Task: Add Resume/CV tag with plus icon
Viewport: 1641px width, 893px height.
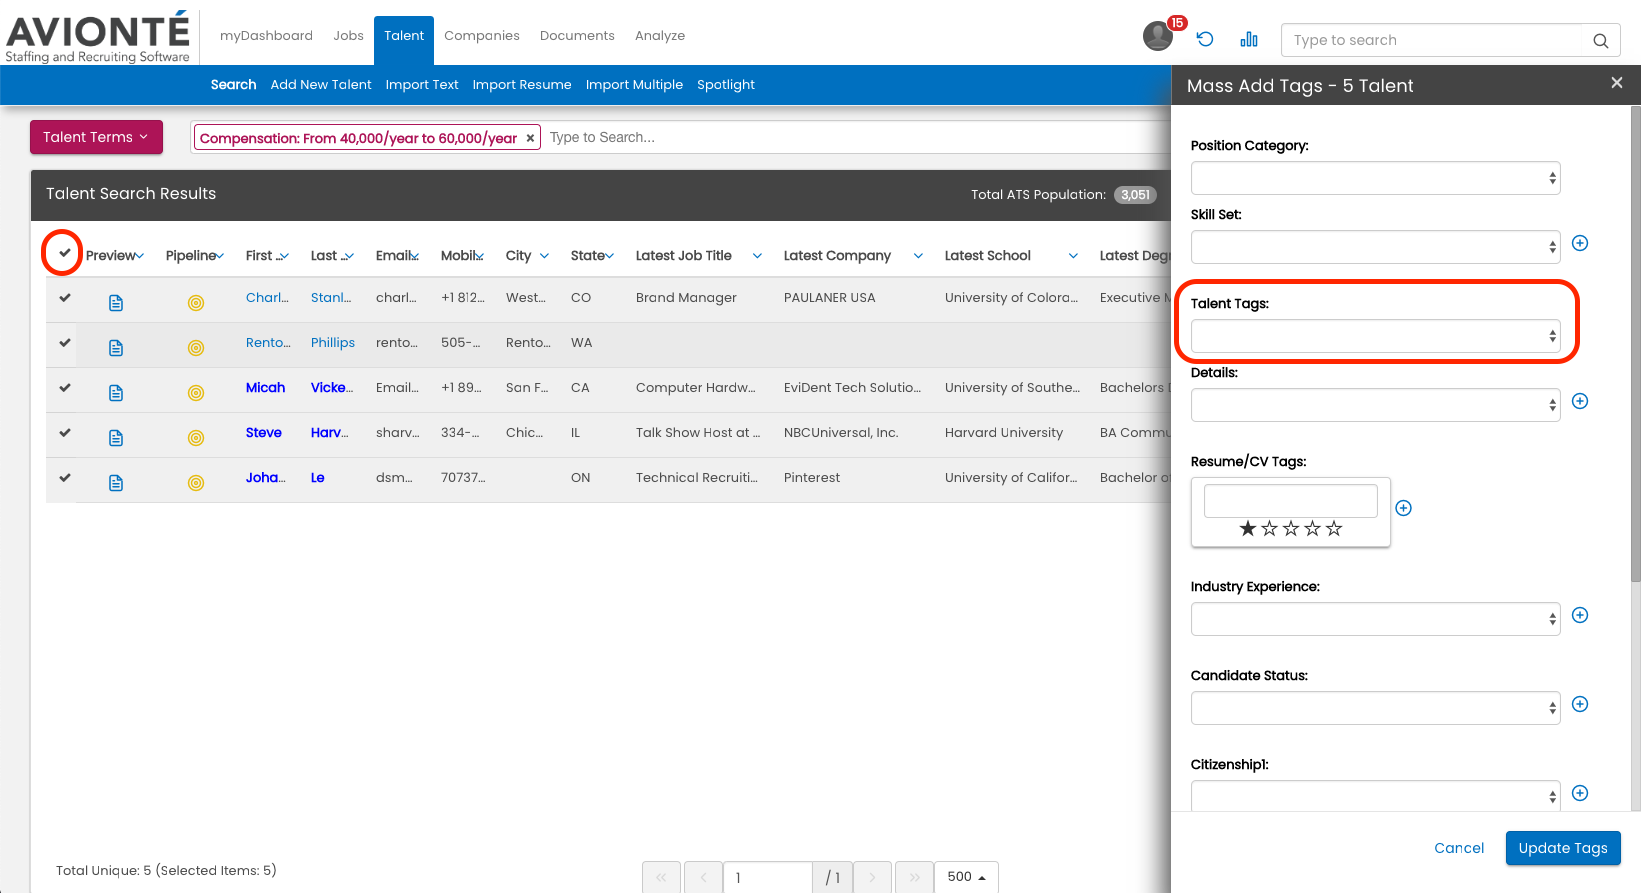Action: [1403, 508]
